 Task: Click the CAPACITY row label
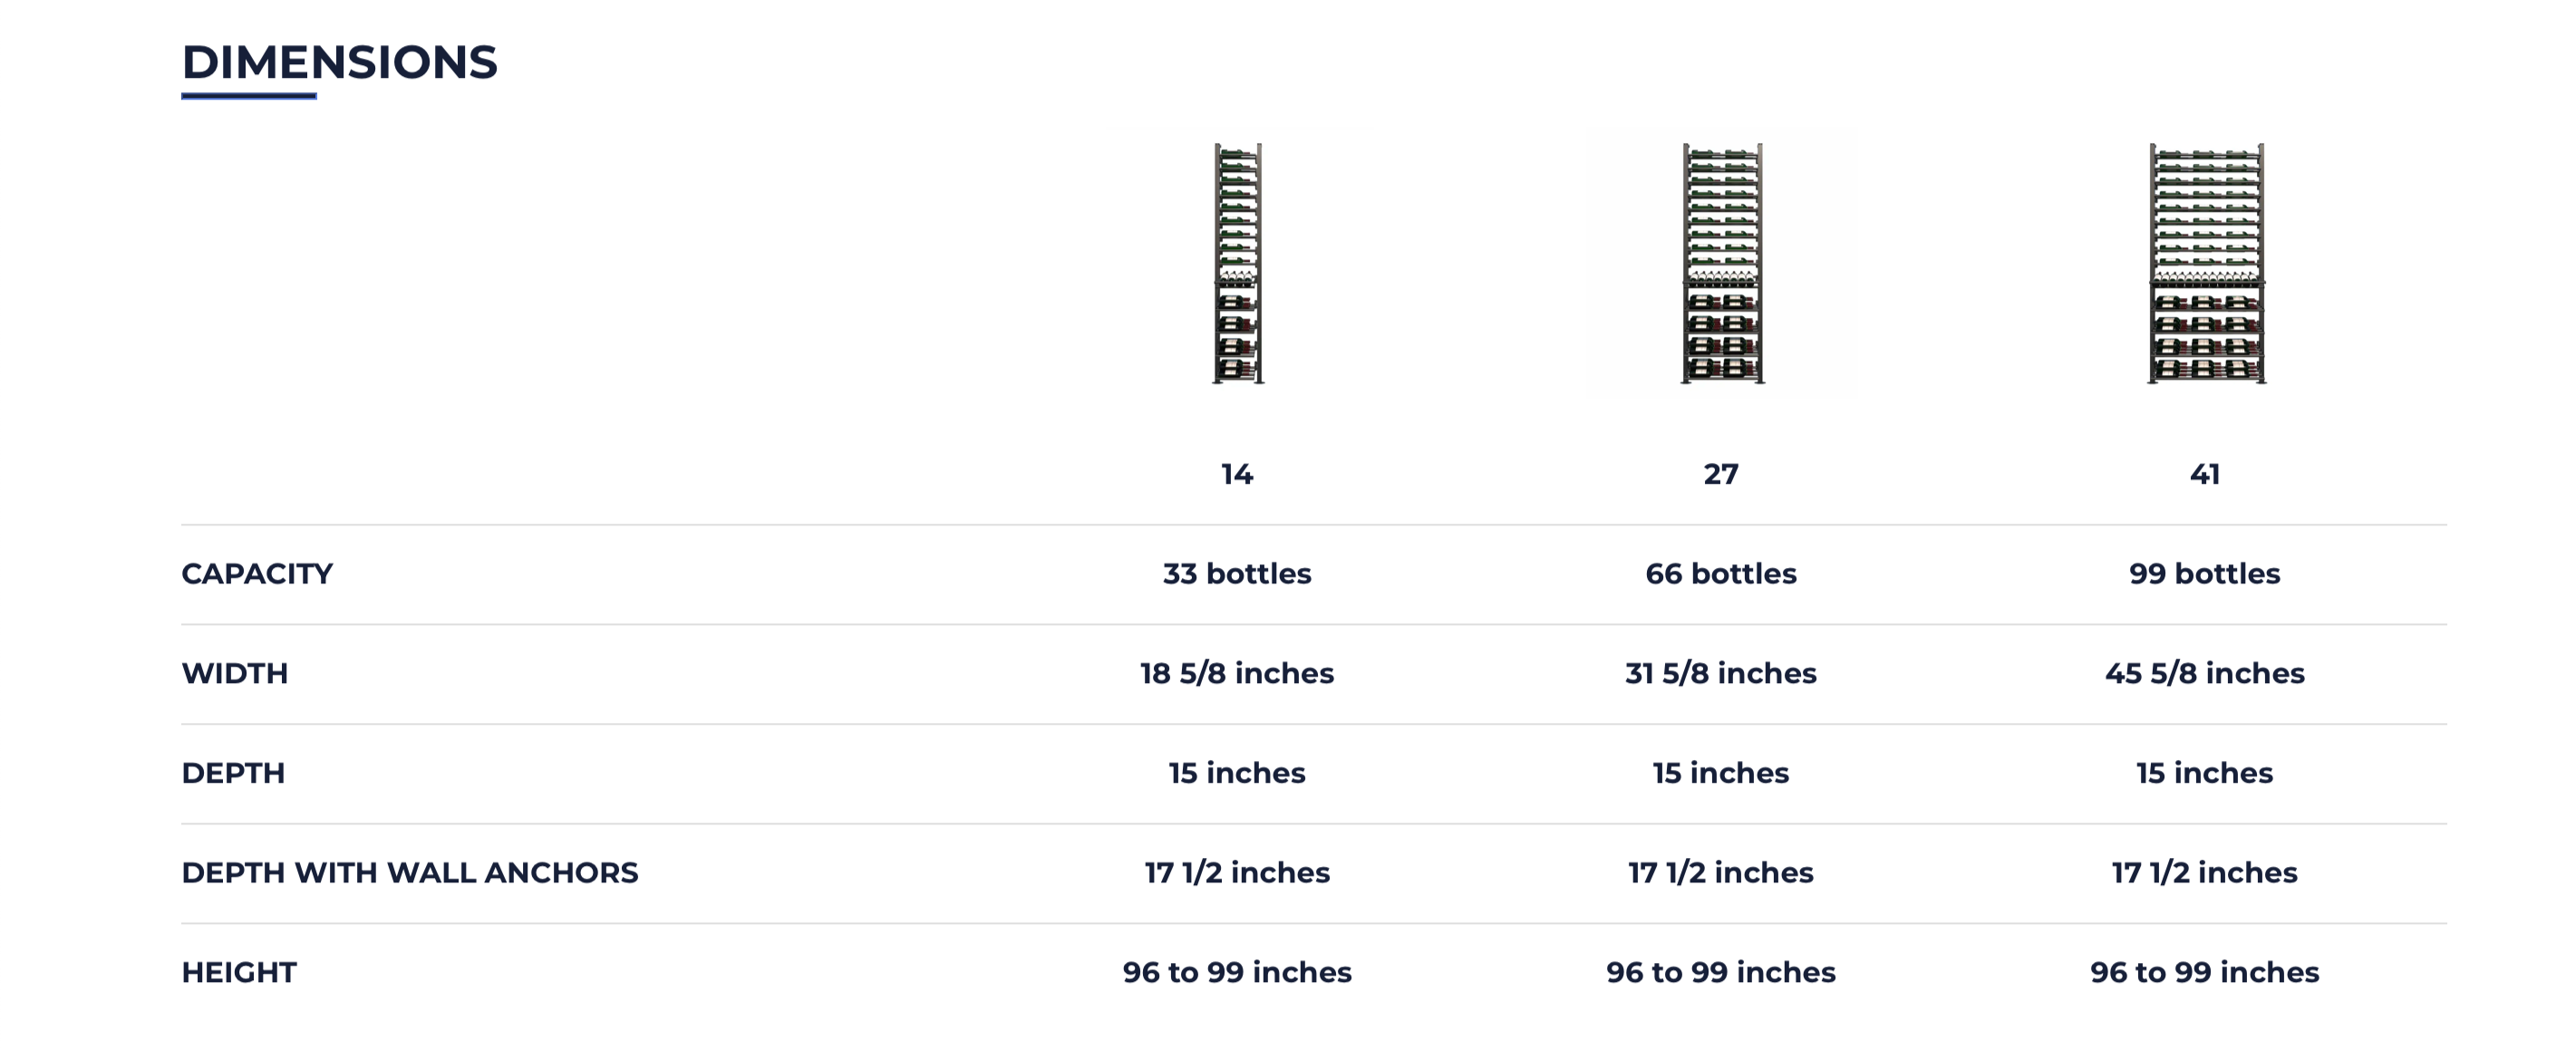(257, 574)
